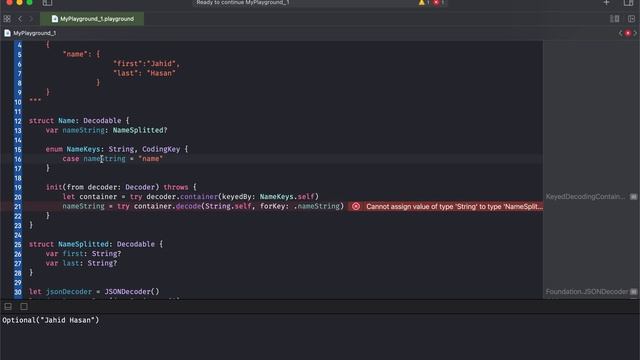The width and height of the screenshot is (640, 360).
Task: Click line number 21 in the gutter
Action: (x=18, y=207)
